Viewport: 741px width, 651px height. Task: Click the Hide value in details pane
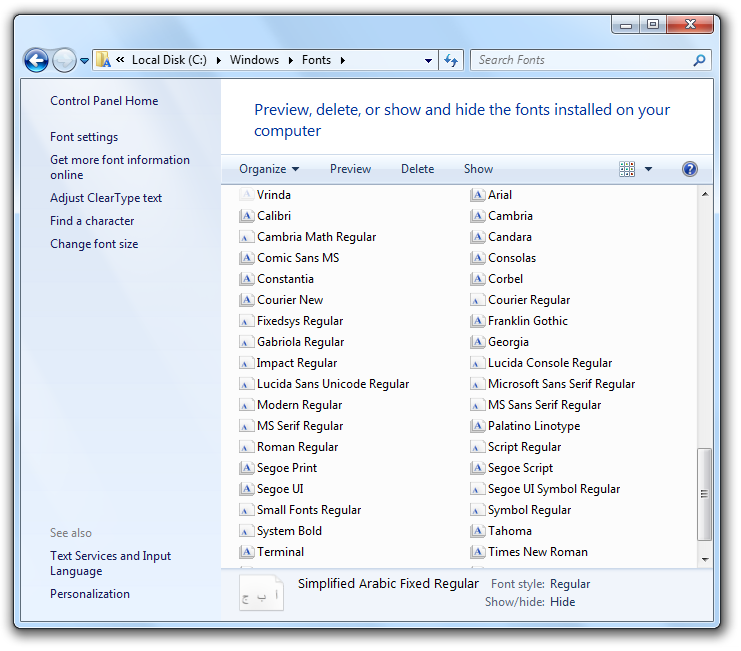[x=562, y=602]
